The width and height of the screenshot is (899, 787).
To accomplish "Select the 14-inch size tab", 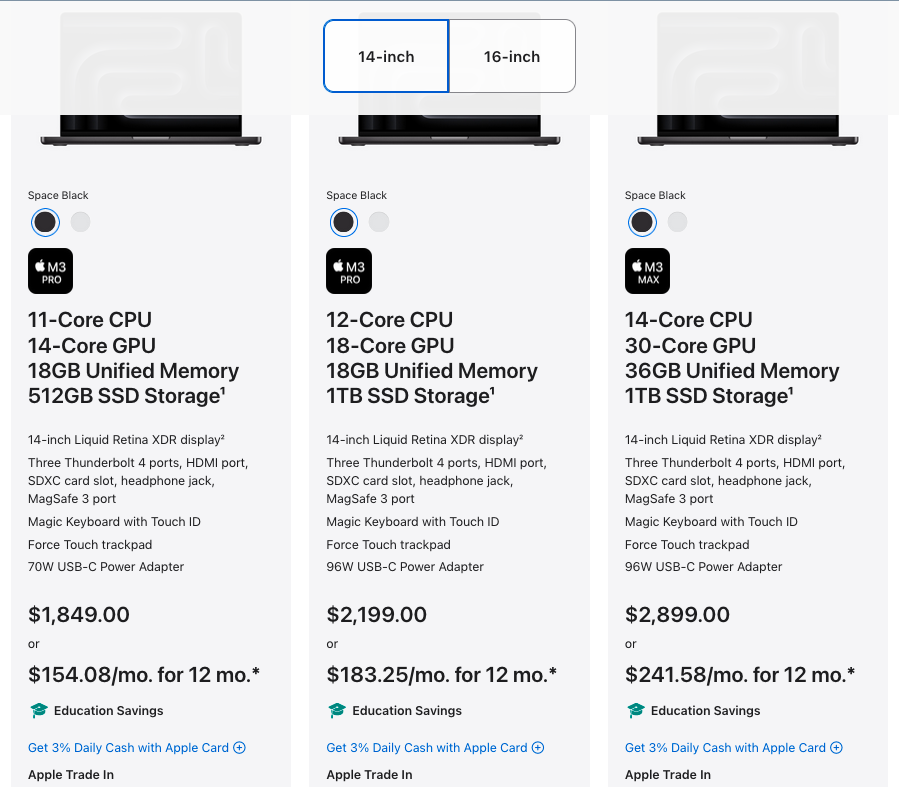I will pos(386,56).
